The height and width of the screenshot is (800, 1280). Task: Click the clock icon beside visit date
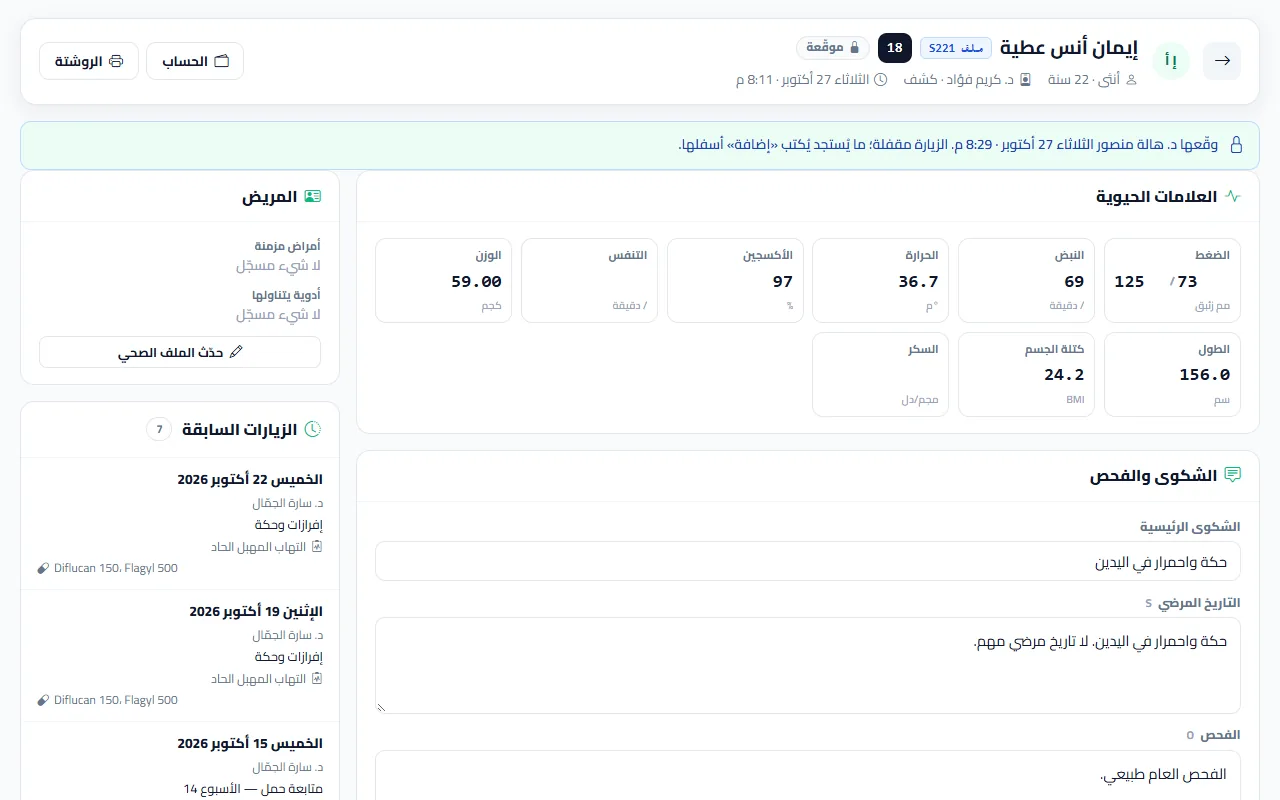(x=881, y=79)
